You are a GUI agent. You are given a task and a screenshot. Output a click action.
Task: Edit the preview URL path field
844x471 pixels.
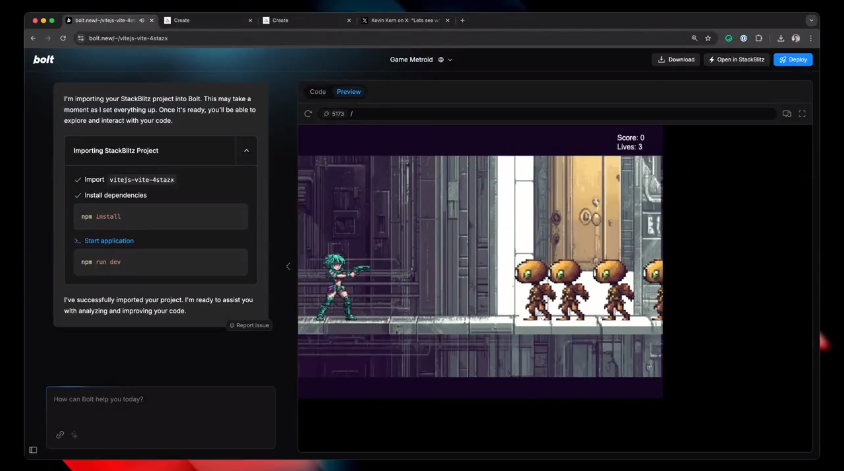[x=560, y=114]
